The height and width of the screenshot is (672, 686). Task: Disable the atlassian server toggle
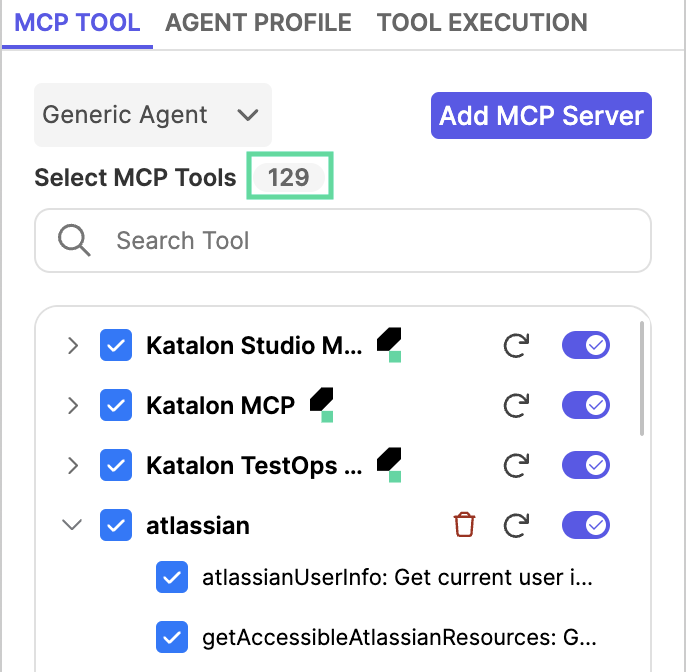point(586,525)
